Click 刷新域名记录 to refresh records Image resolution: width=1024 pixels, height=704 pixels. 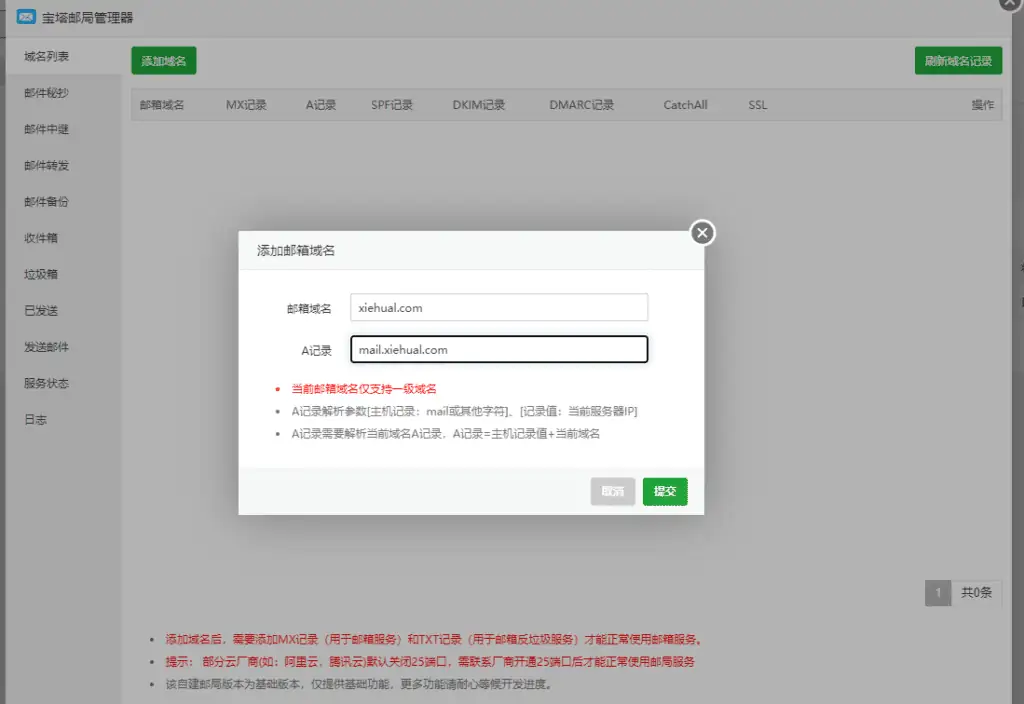click(957, 60)
